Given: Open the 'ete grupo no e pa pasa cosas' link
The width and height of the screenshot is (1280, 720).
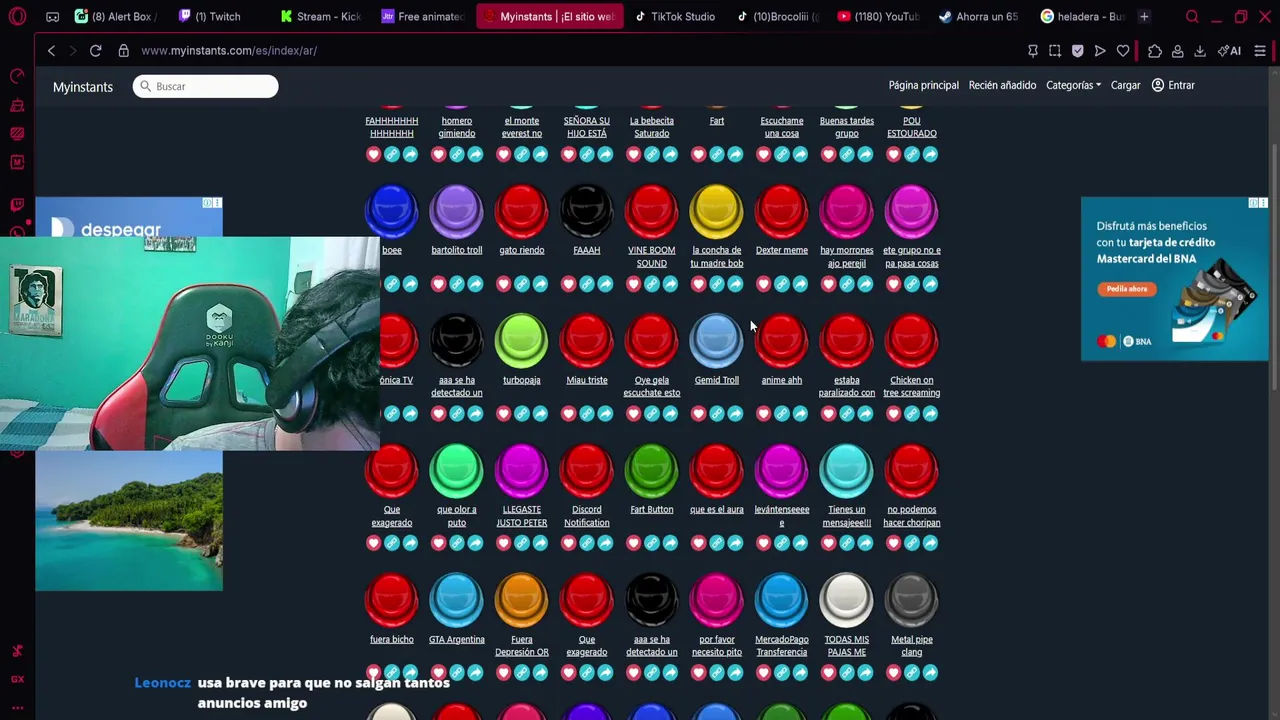Looking at the screenshot, I should point(911,257).
